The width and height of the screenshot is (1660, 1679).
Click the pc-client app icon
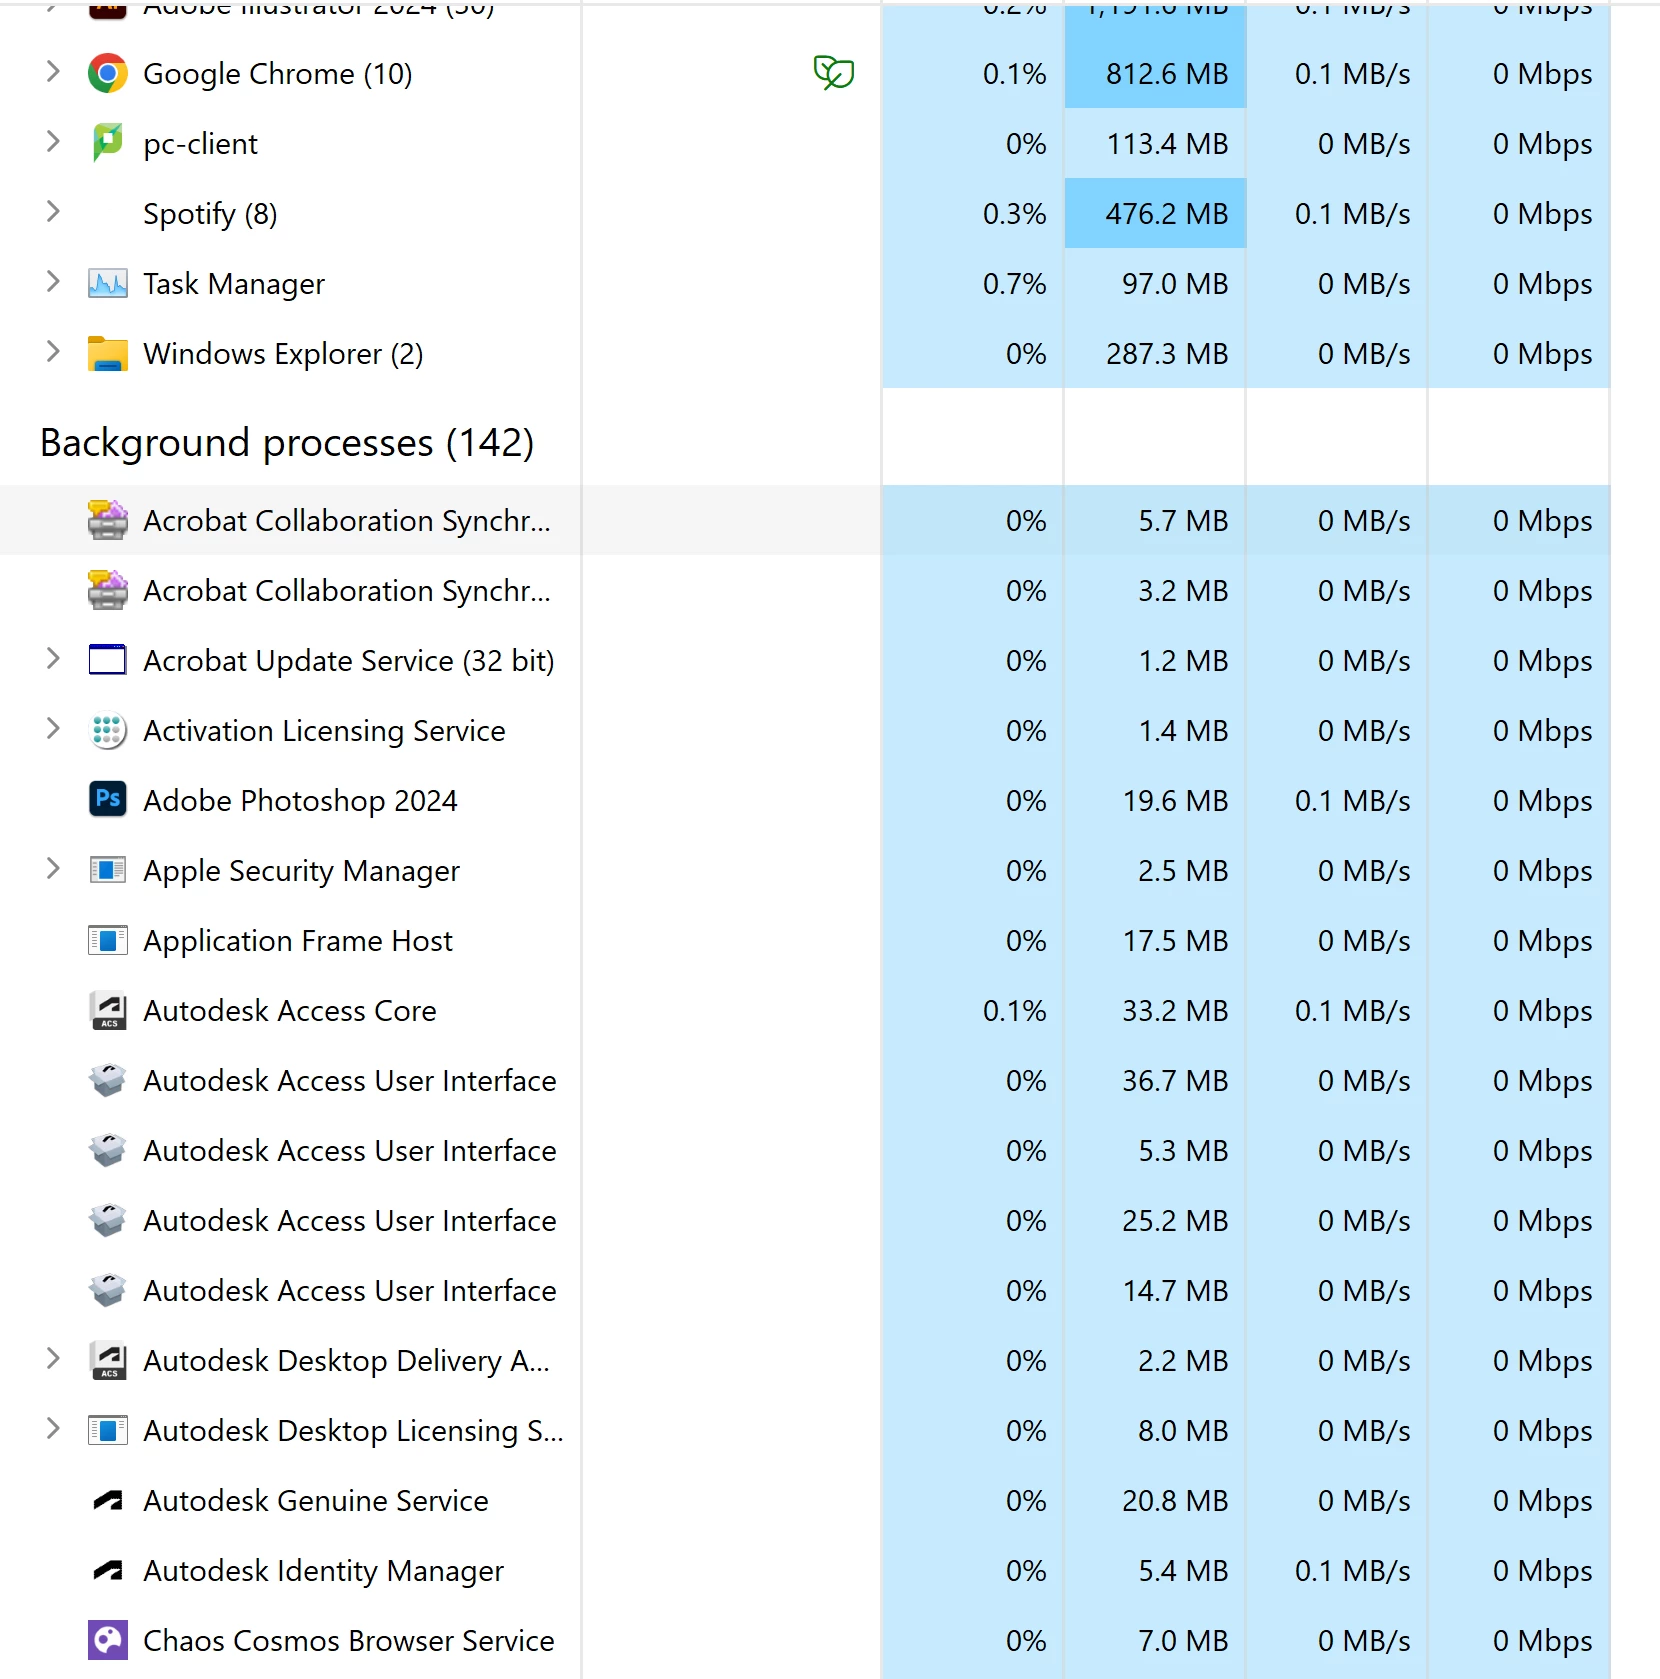[x=107, y=144]
